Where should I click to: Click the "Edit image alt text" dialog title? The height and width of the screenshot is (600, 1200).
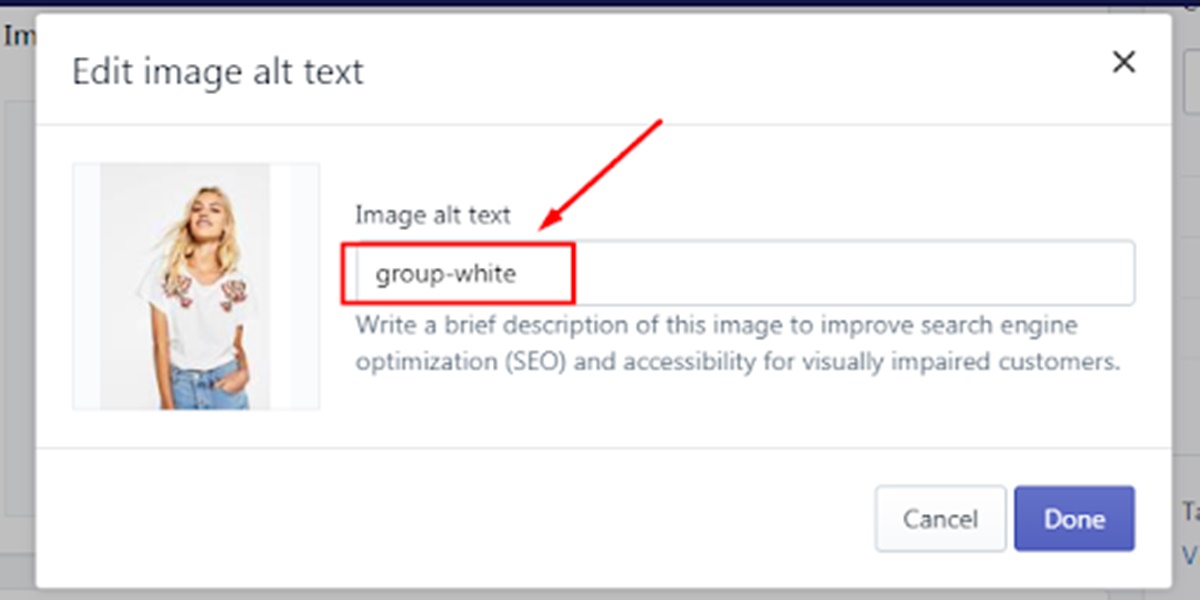[218, 72]
